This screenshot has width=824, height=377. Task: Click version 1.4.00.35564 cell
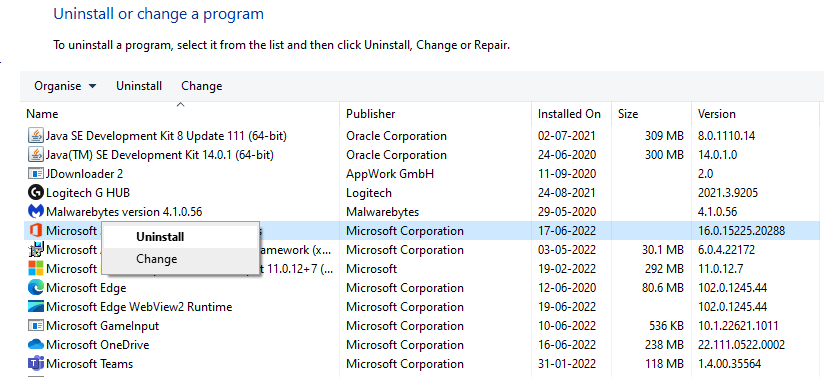click(729, 363)
